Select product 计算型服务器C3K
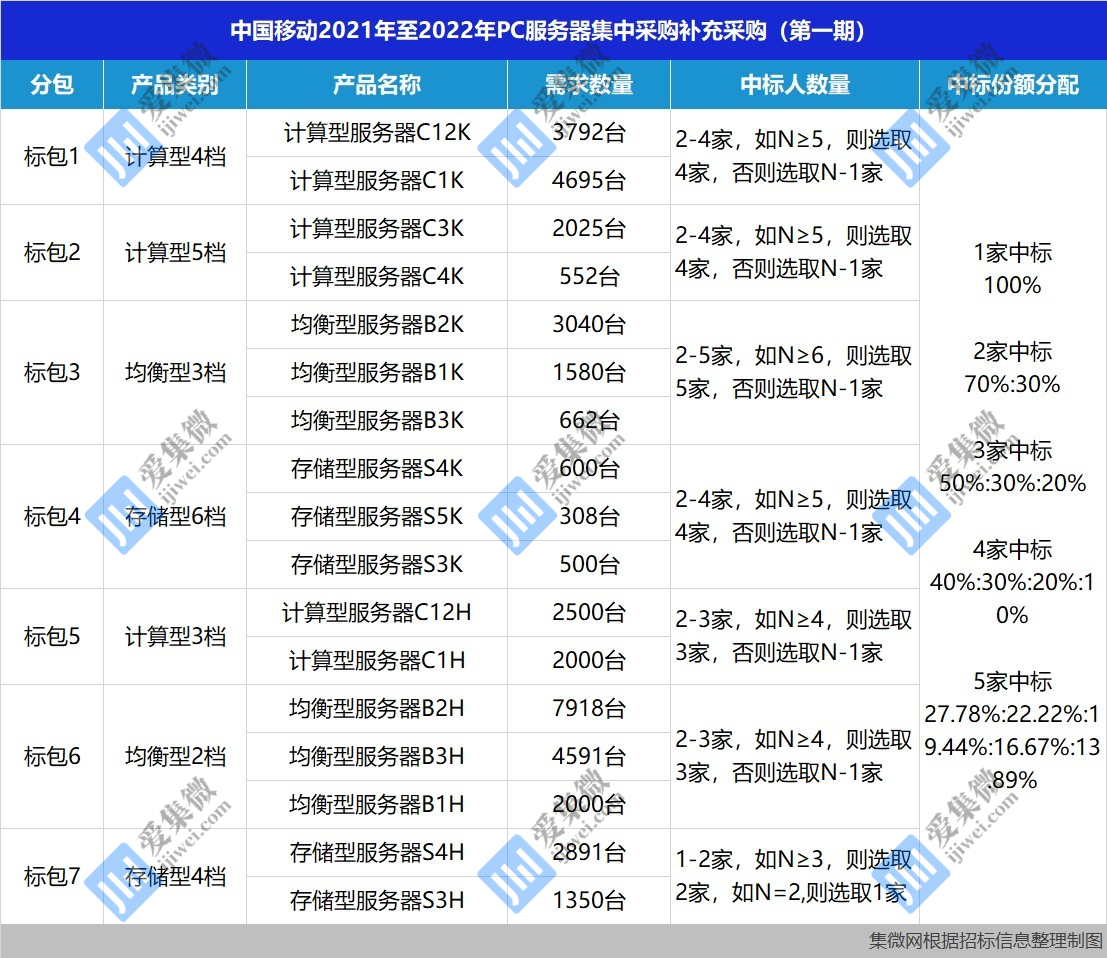1107x958 pixels. tap(377, 228)
